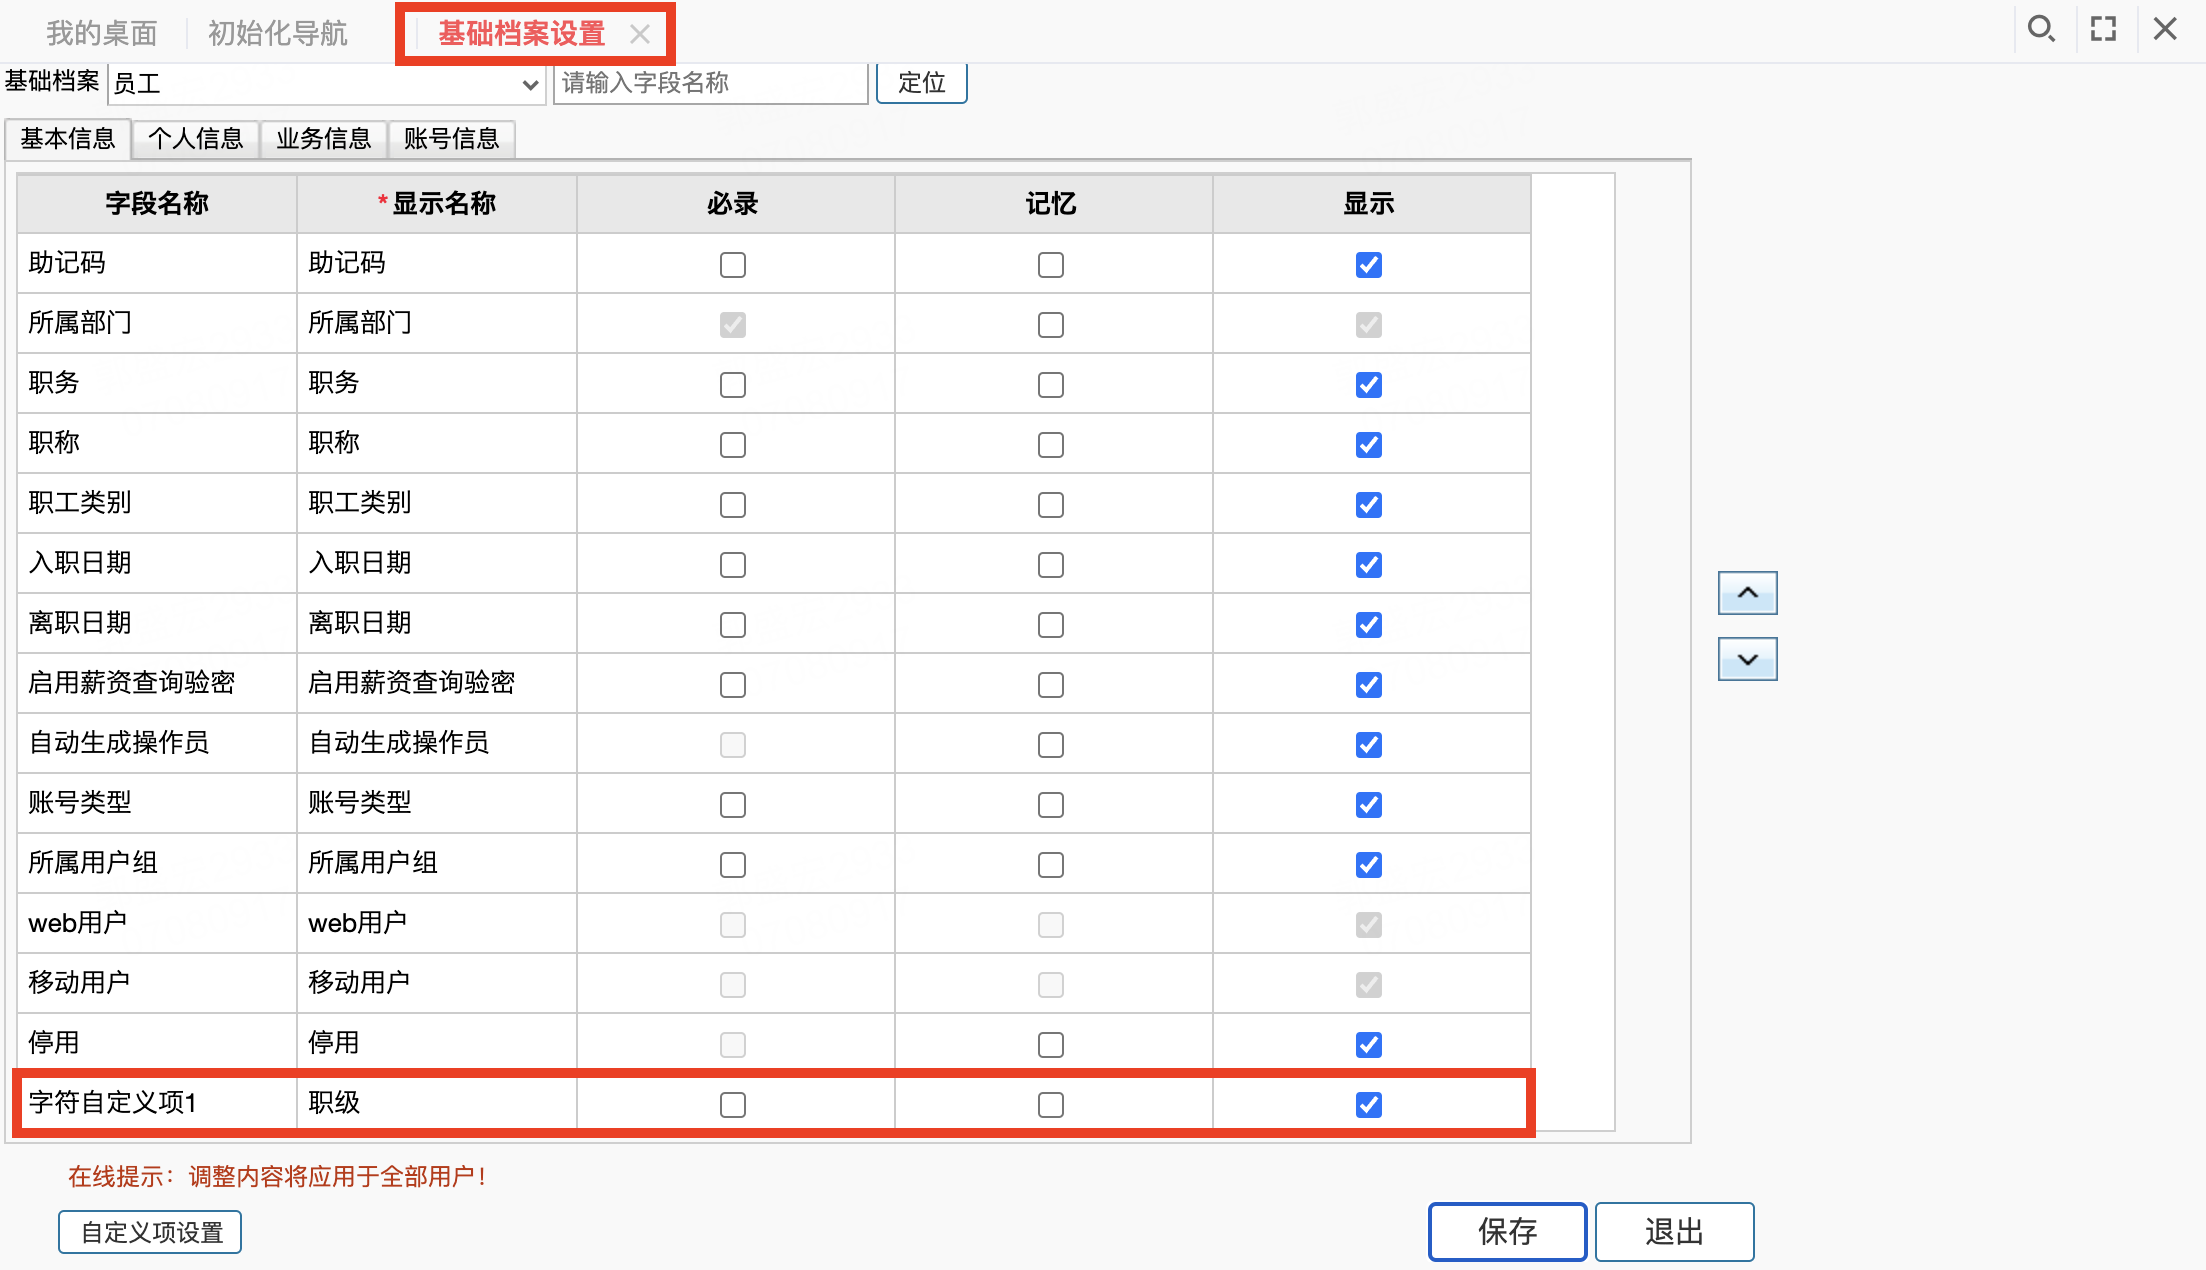Enable 记忆 for 字符自定义项1
The image size is (2206, 1270).
click(1051, 1105)
